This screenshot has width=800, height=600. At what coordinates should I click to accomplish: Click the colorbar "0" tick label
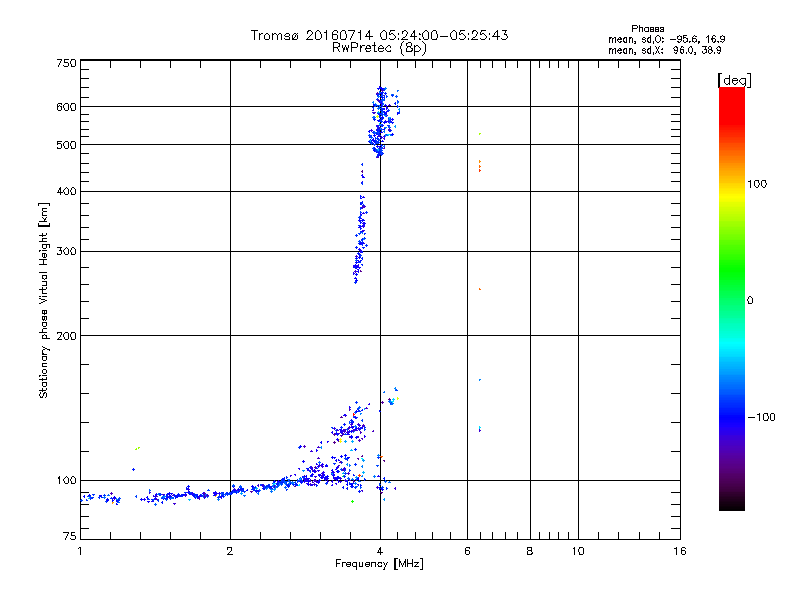pyautogui.click(x=750, y=301)
